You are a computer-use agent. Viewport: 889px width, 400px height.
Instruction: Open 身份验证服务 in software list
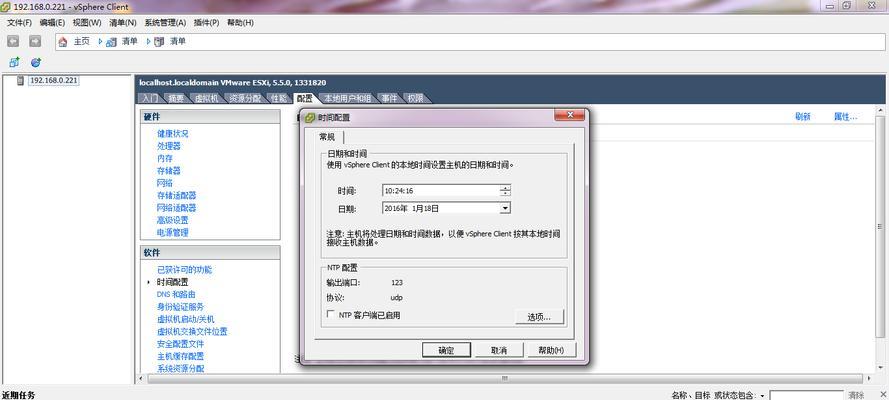(x=181, y=307)
